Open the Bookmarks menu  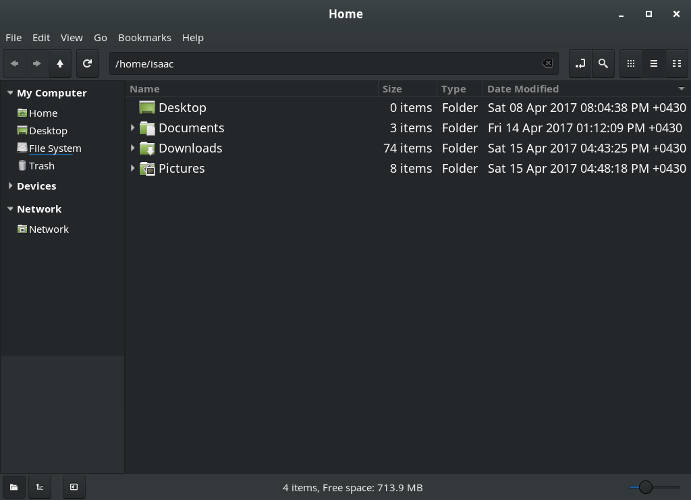145,38
